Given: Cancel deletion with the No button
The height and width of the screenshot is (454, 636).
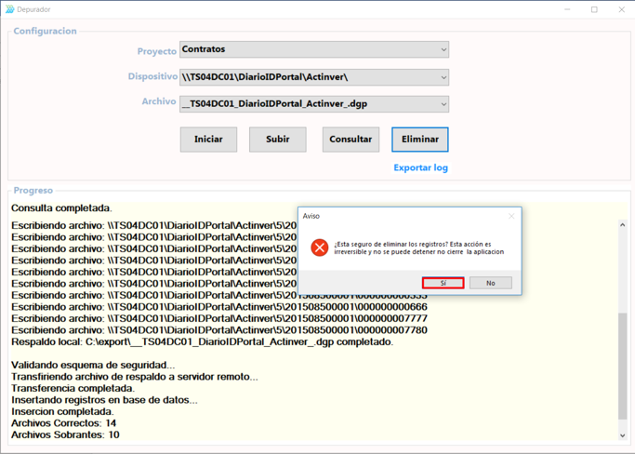Looking at the screenshot, I should [x=490, y=283].
